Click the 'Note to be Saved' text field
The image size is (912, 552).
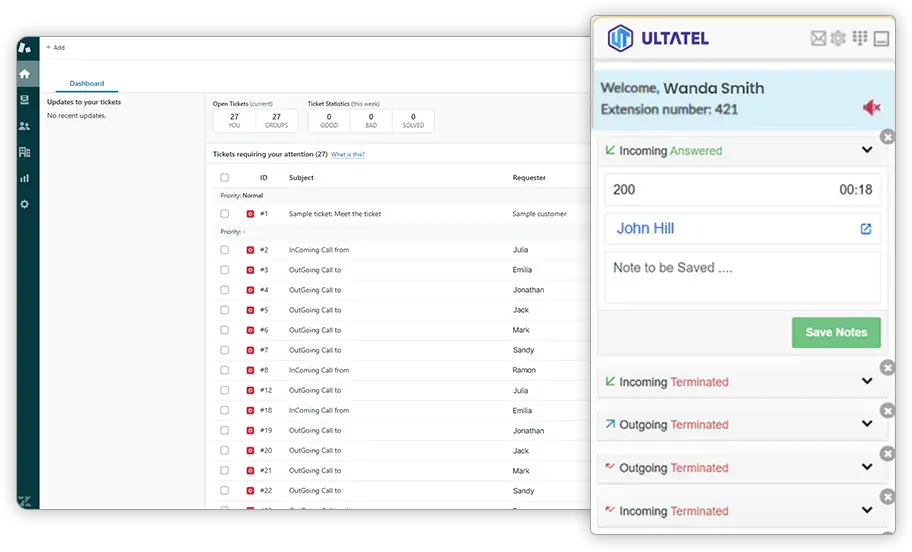[742, 277]
